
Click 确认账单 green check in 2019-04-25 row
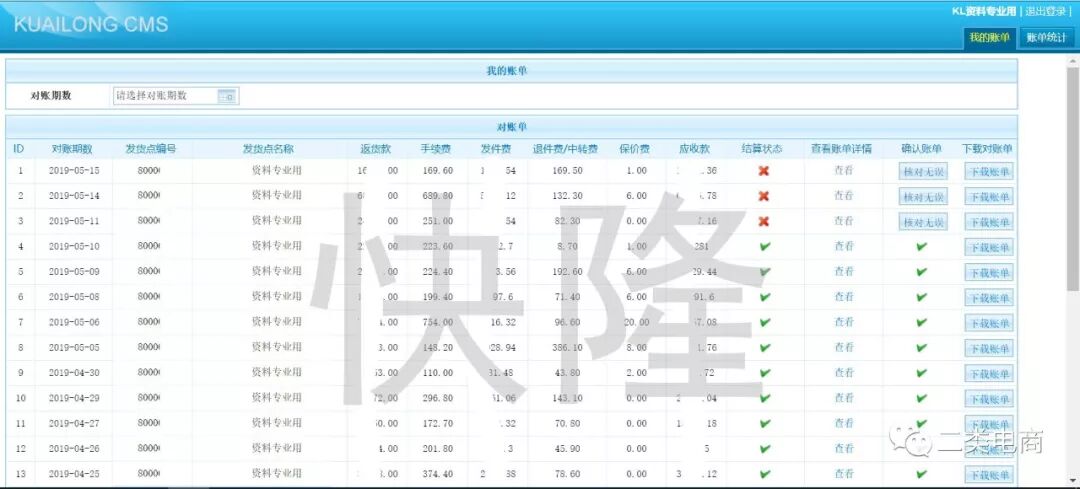[922, 474]
